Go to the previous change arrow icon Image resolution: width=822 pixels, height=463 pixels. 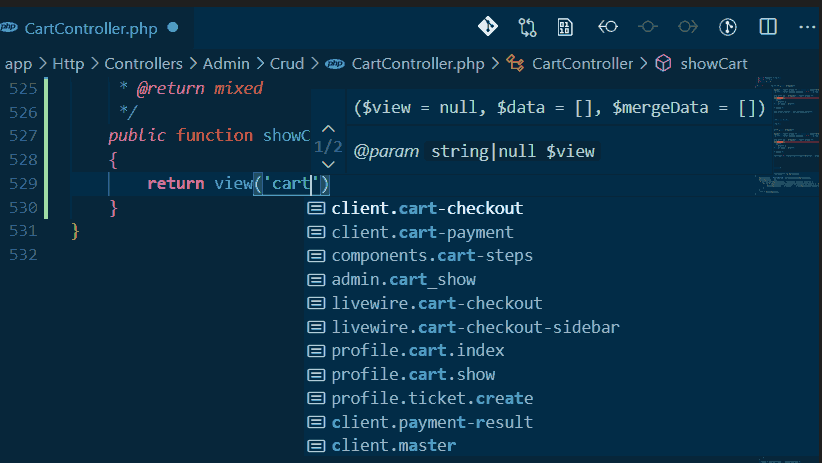click(x=607, y=27)
